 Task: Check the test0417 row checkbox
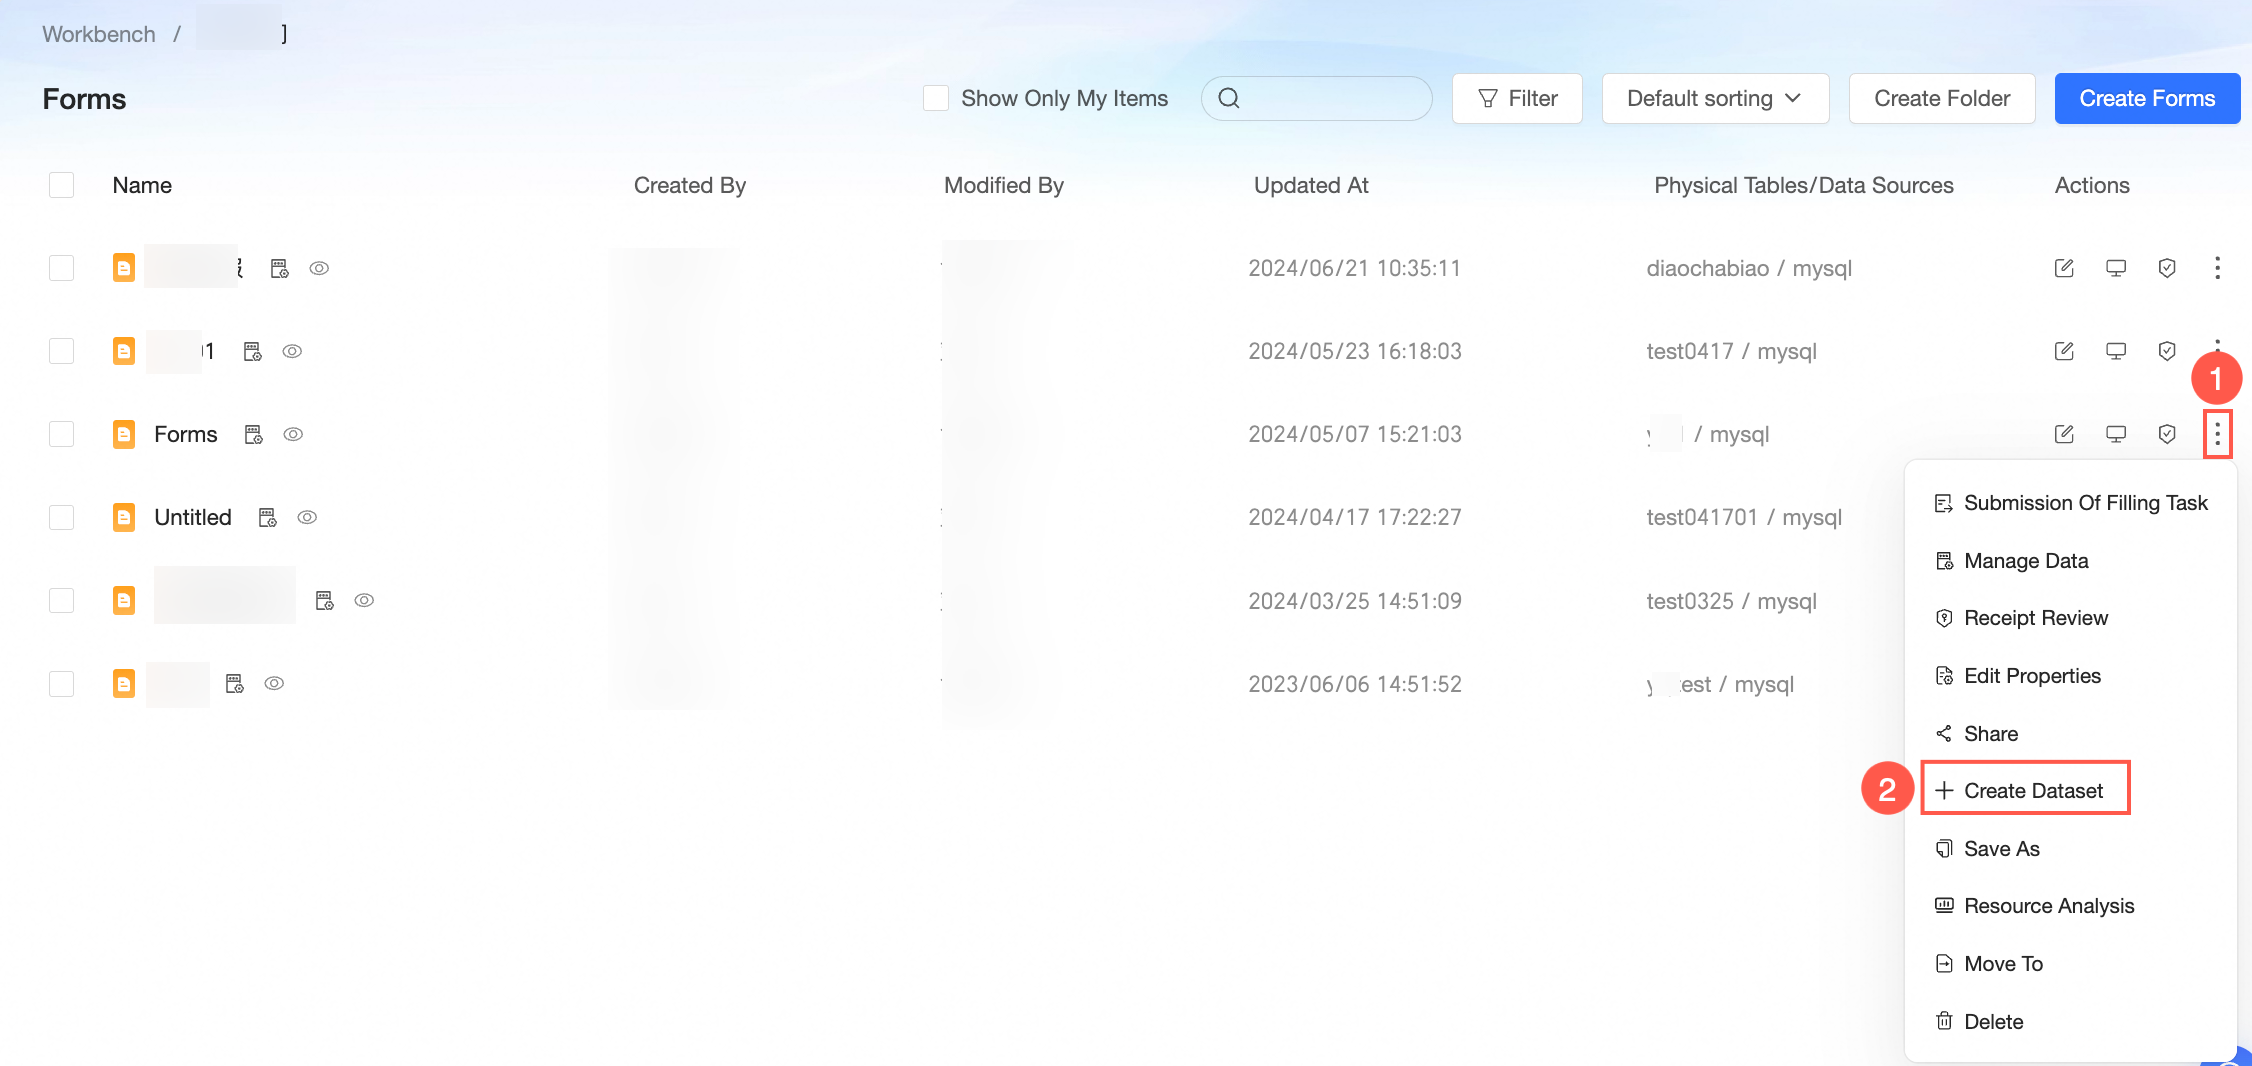tap(62, 351)
